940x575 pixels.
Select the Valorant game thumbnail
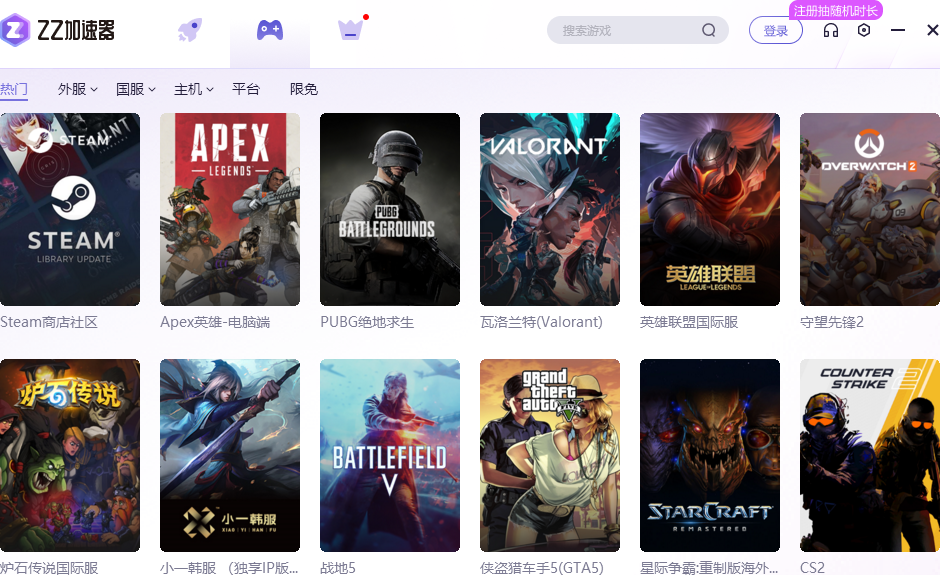(550, 209)
